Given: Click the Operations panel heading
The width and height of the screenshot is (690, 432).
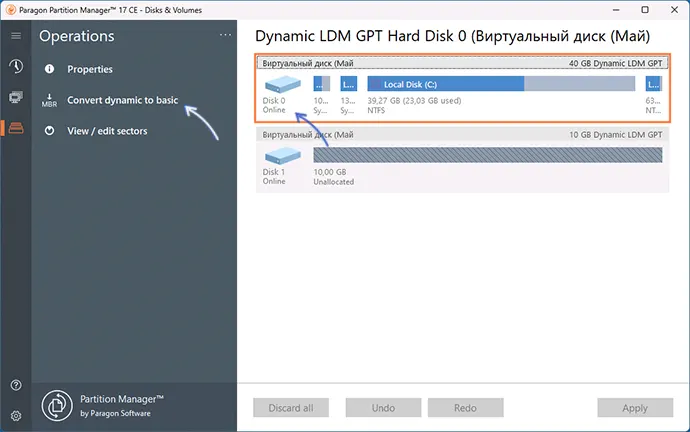Looking at the screenshot, I should (x=77, y=36).
